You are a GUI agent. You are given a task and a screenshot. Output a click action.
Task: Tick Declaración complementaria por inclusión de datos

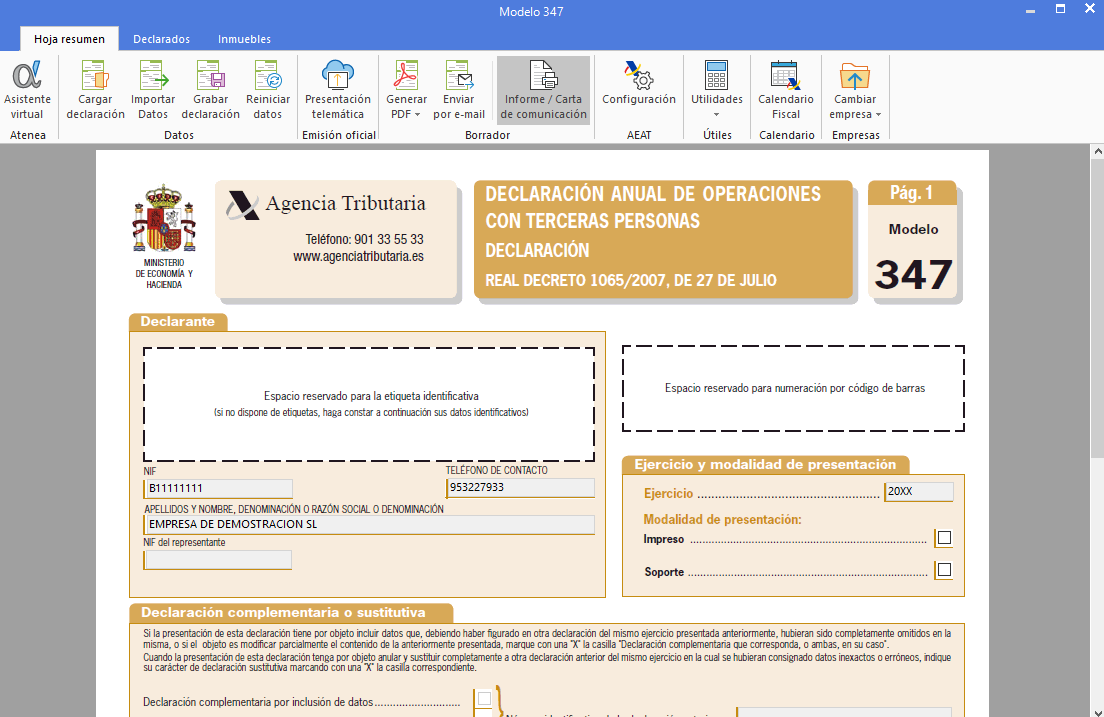(484, 699)
